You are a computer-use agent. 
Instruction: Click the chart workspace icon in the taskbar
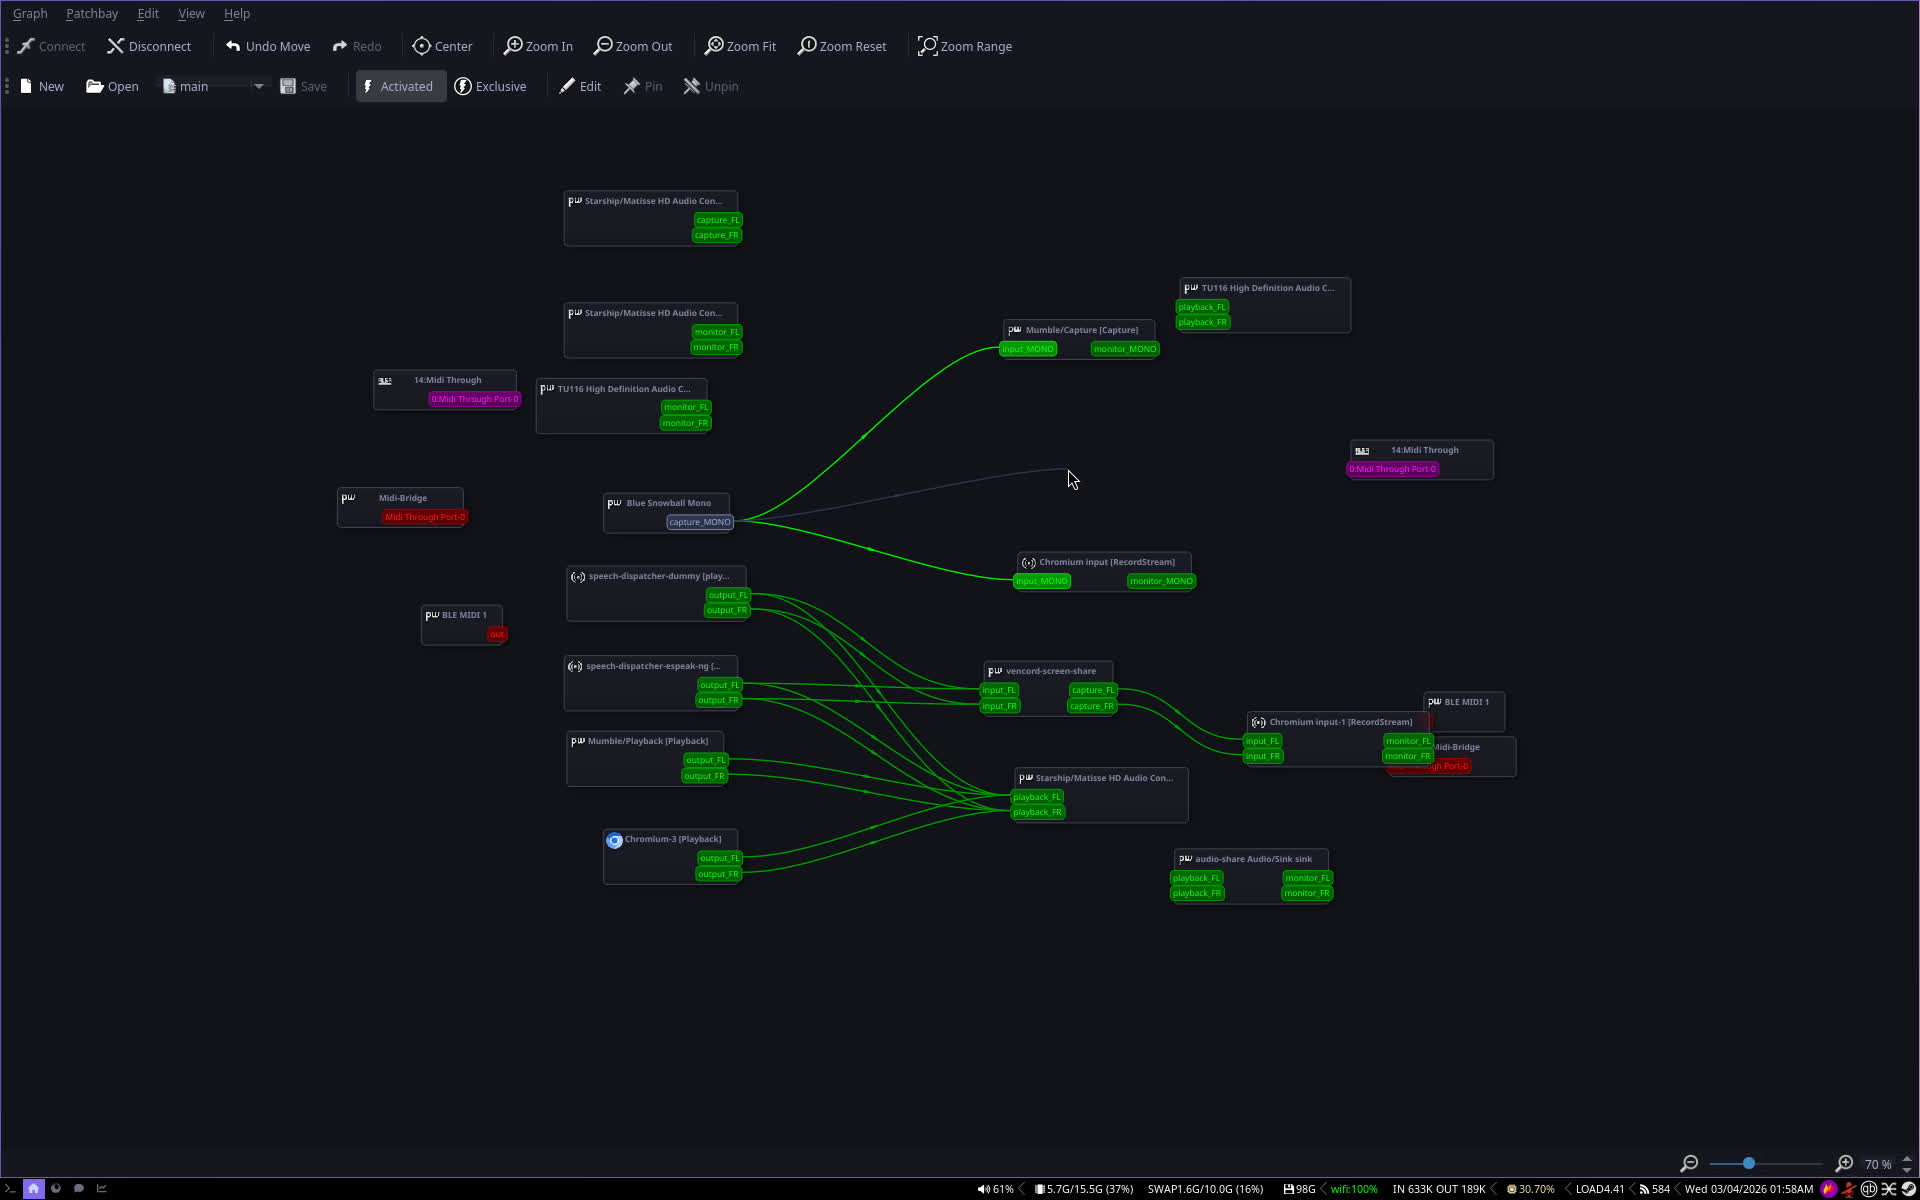(101, 1189)
